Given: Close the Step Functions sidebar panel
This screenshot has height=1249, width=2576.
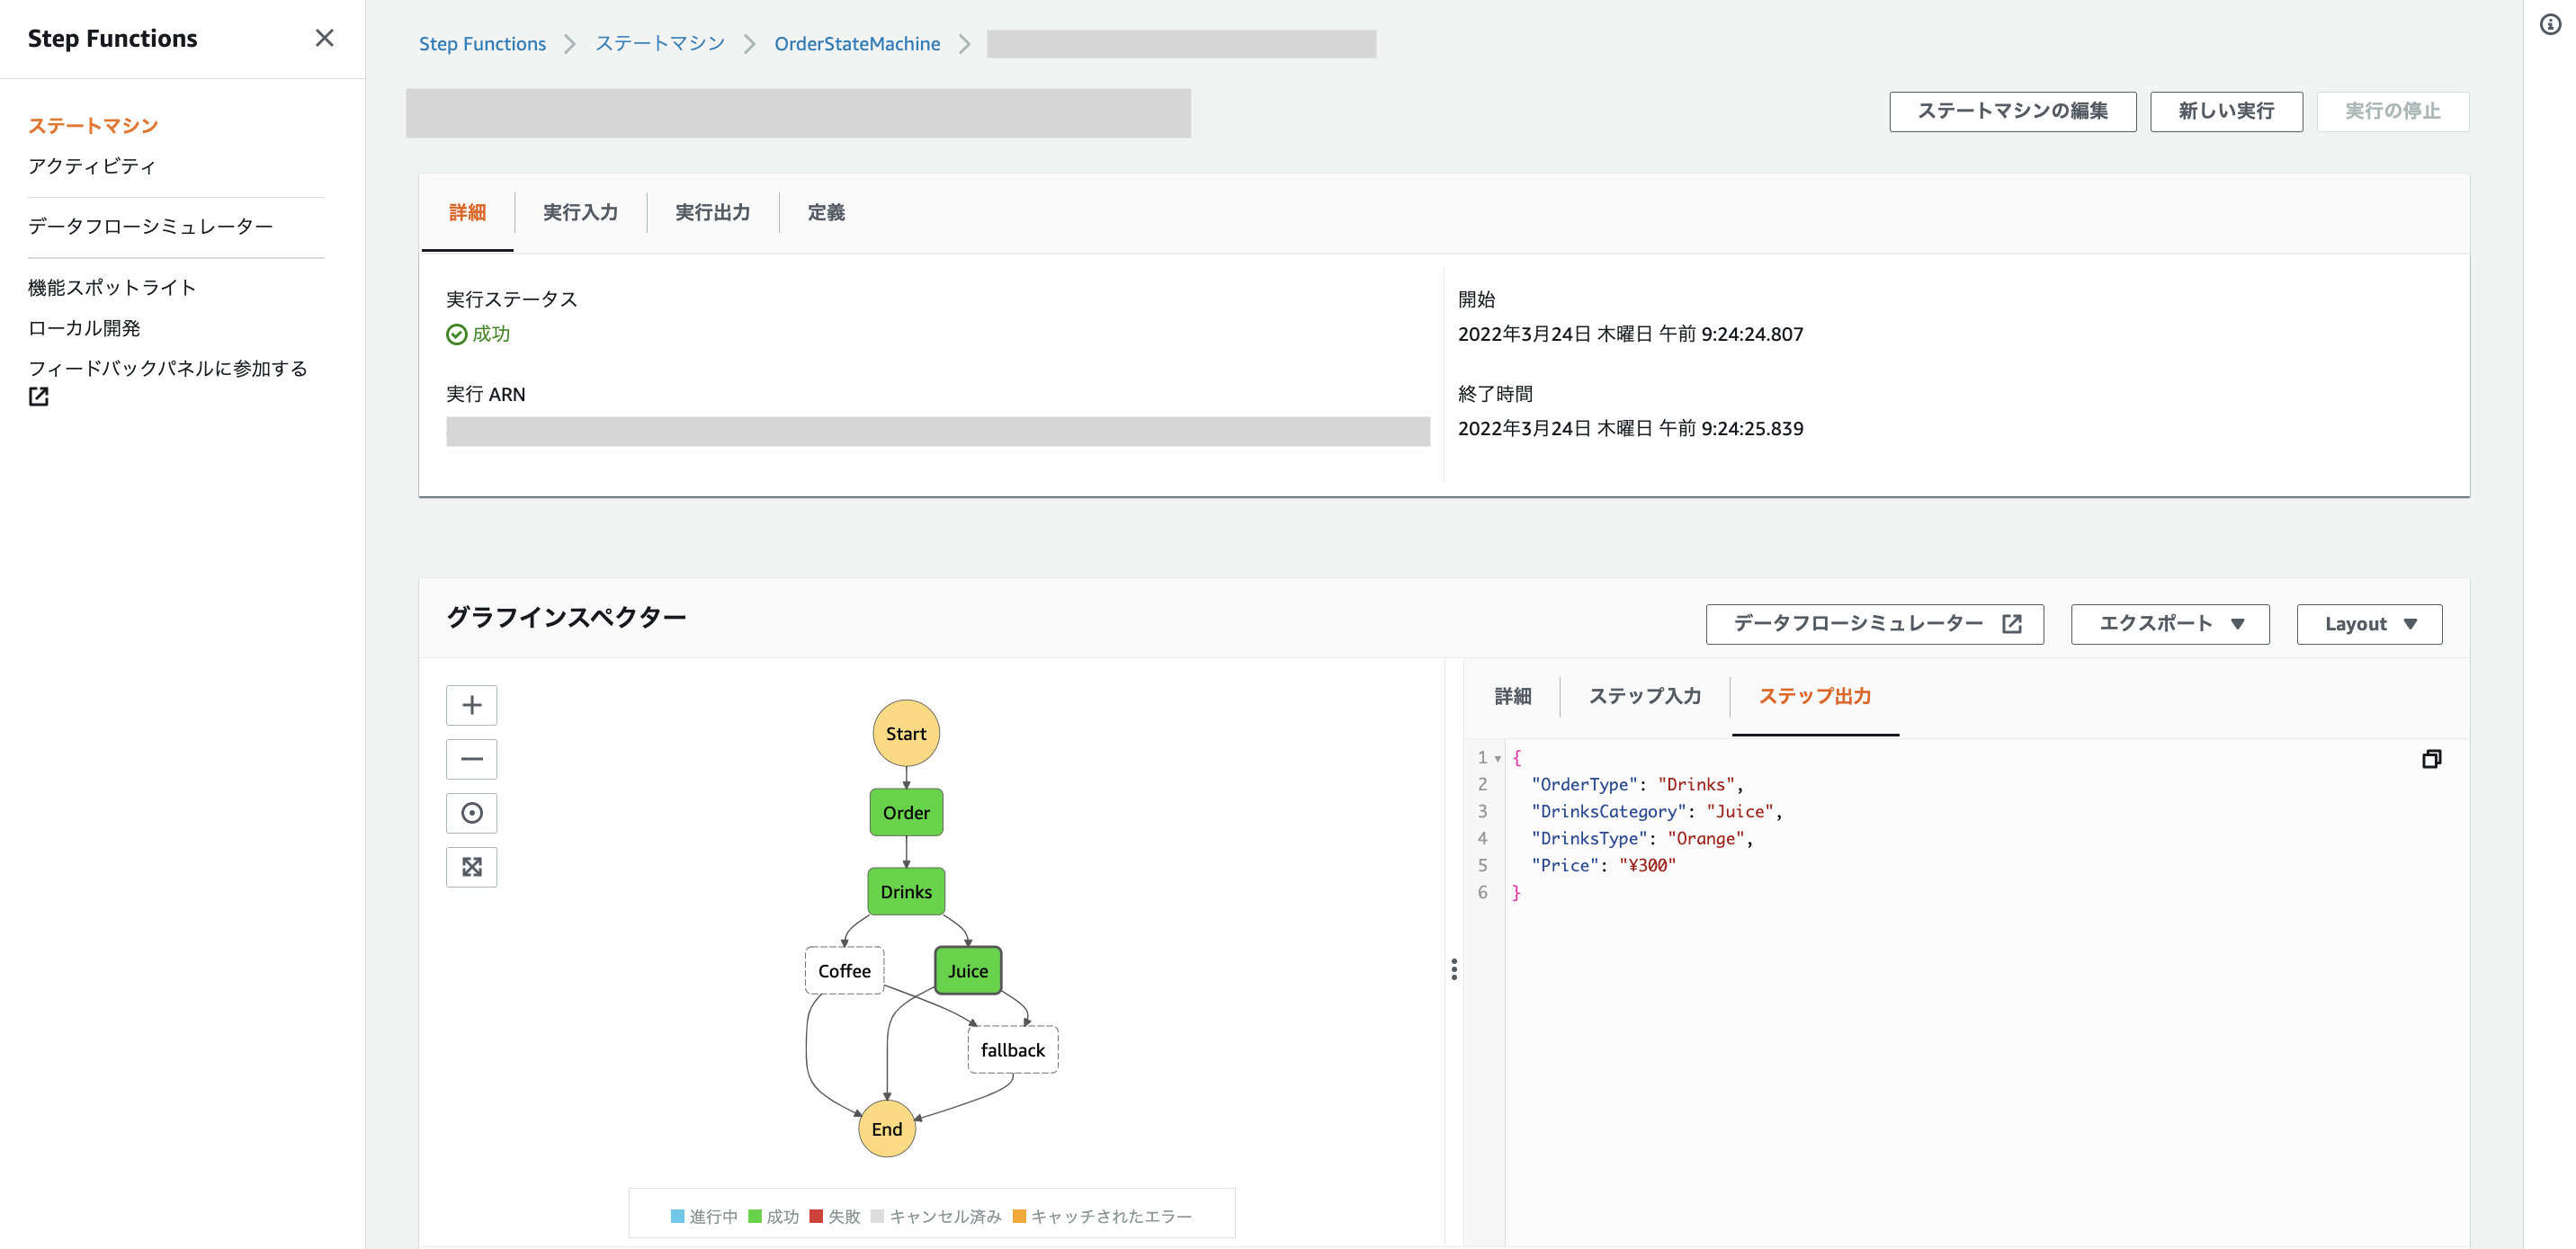Looking at the screenshot, I should [x=324, y=38].
